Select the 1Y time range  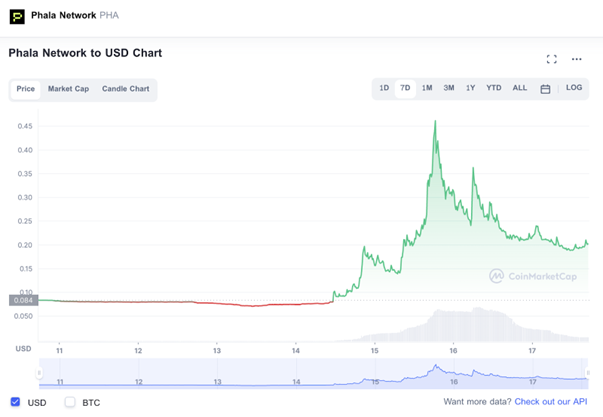coord(470,88)
